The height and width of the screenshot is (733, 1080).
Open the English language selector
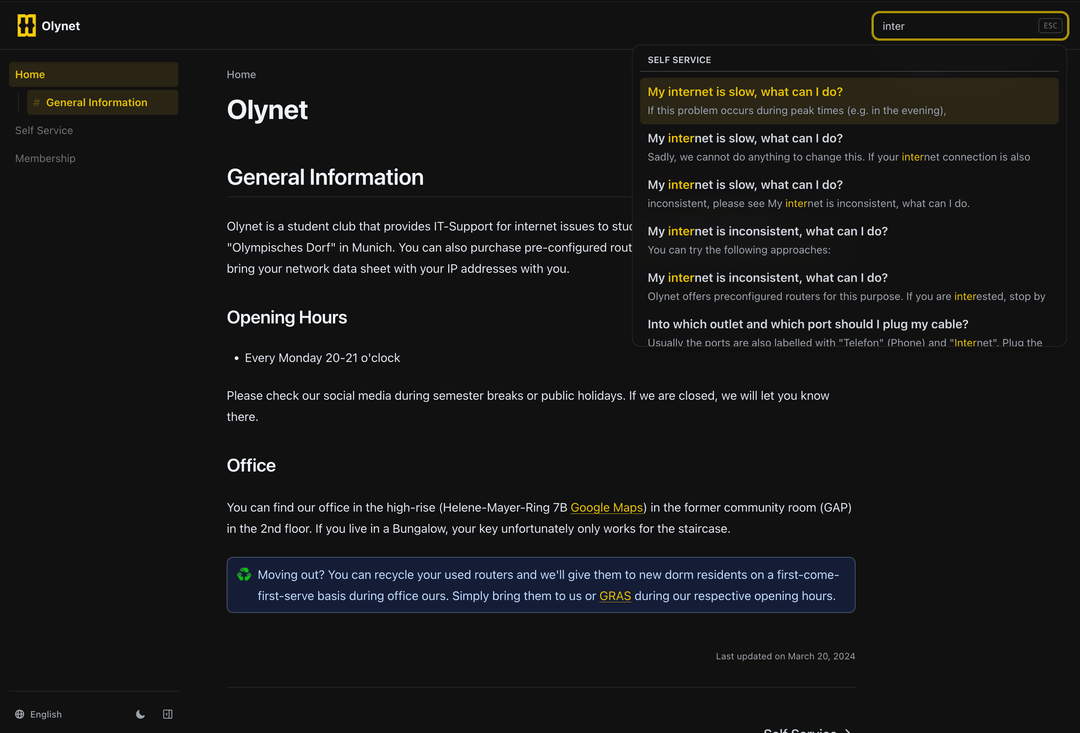click(x=39, y=714)
